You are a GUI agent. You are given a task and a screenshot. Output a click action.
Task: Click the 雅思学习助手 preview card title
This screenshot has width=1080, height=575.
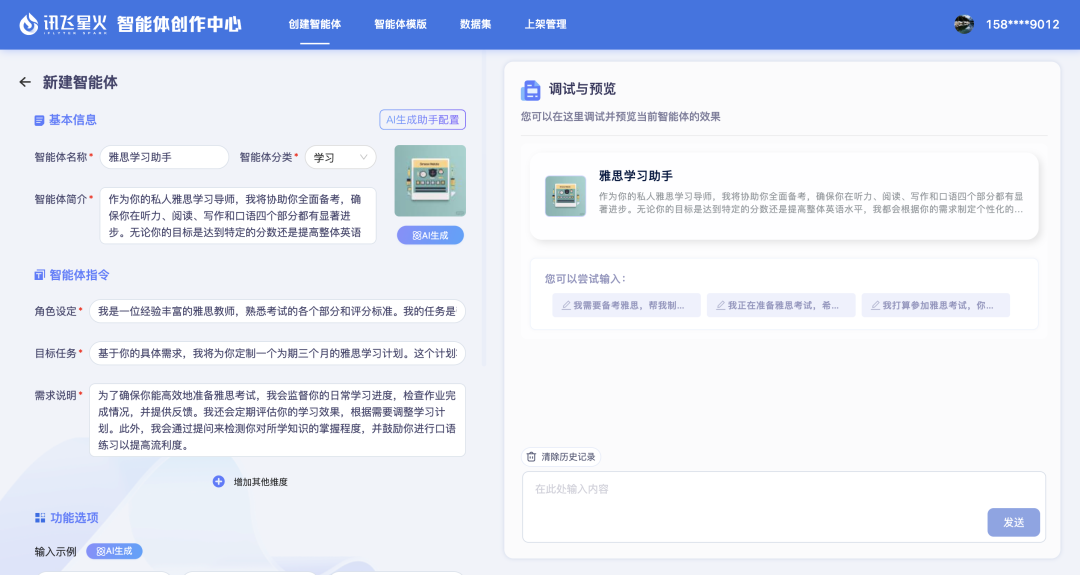[x=636, y=176]
